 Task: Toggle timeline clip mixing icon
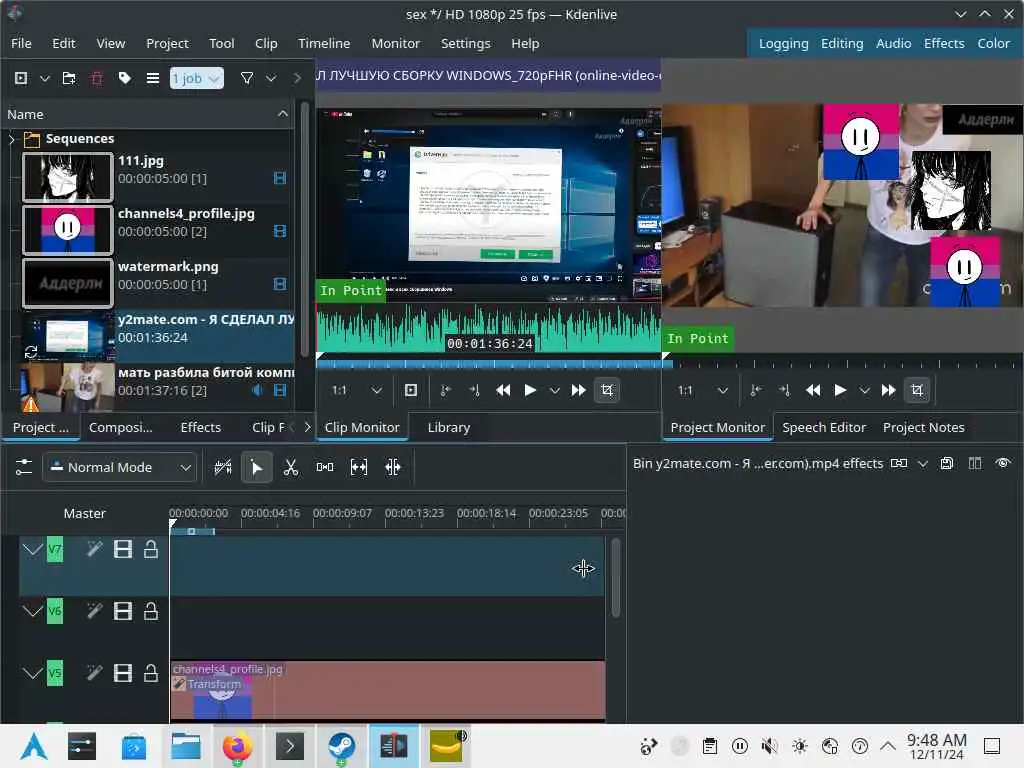point(223,467)
